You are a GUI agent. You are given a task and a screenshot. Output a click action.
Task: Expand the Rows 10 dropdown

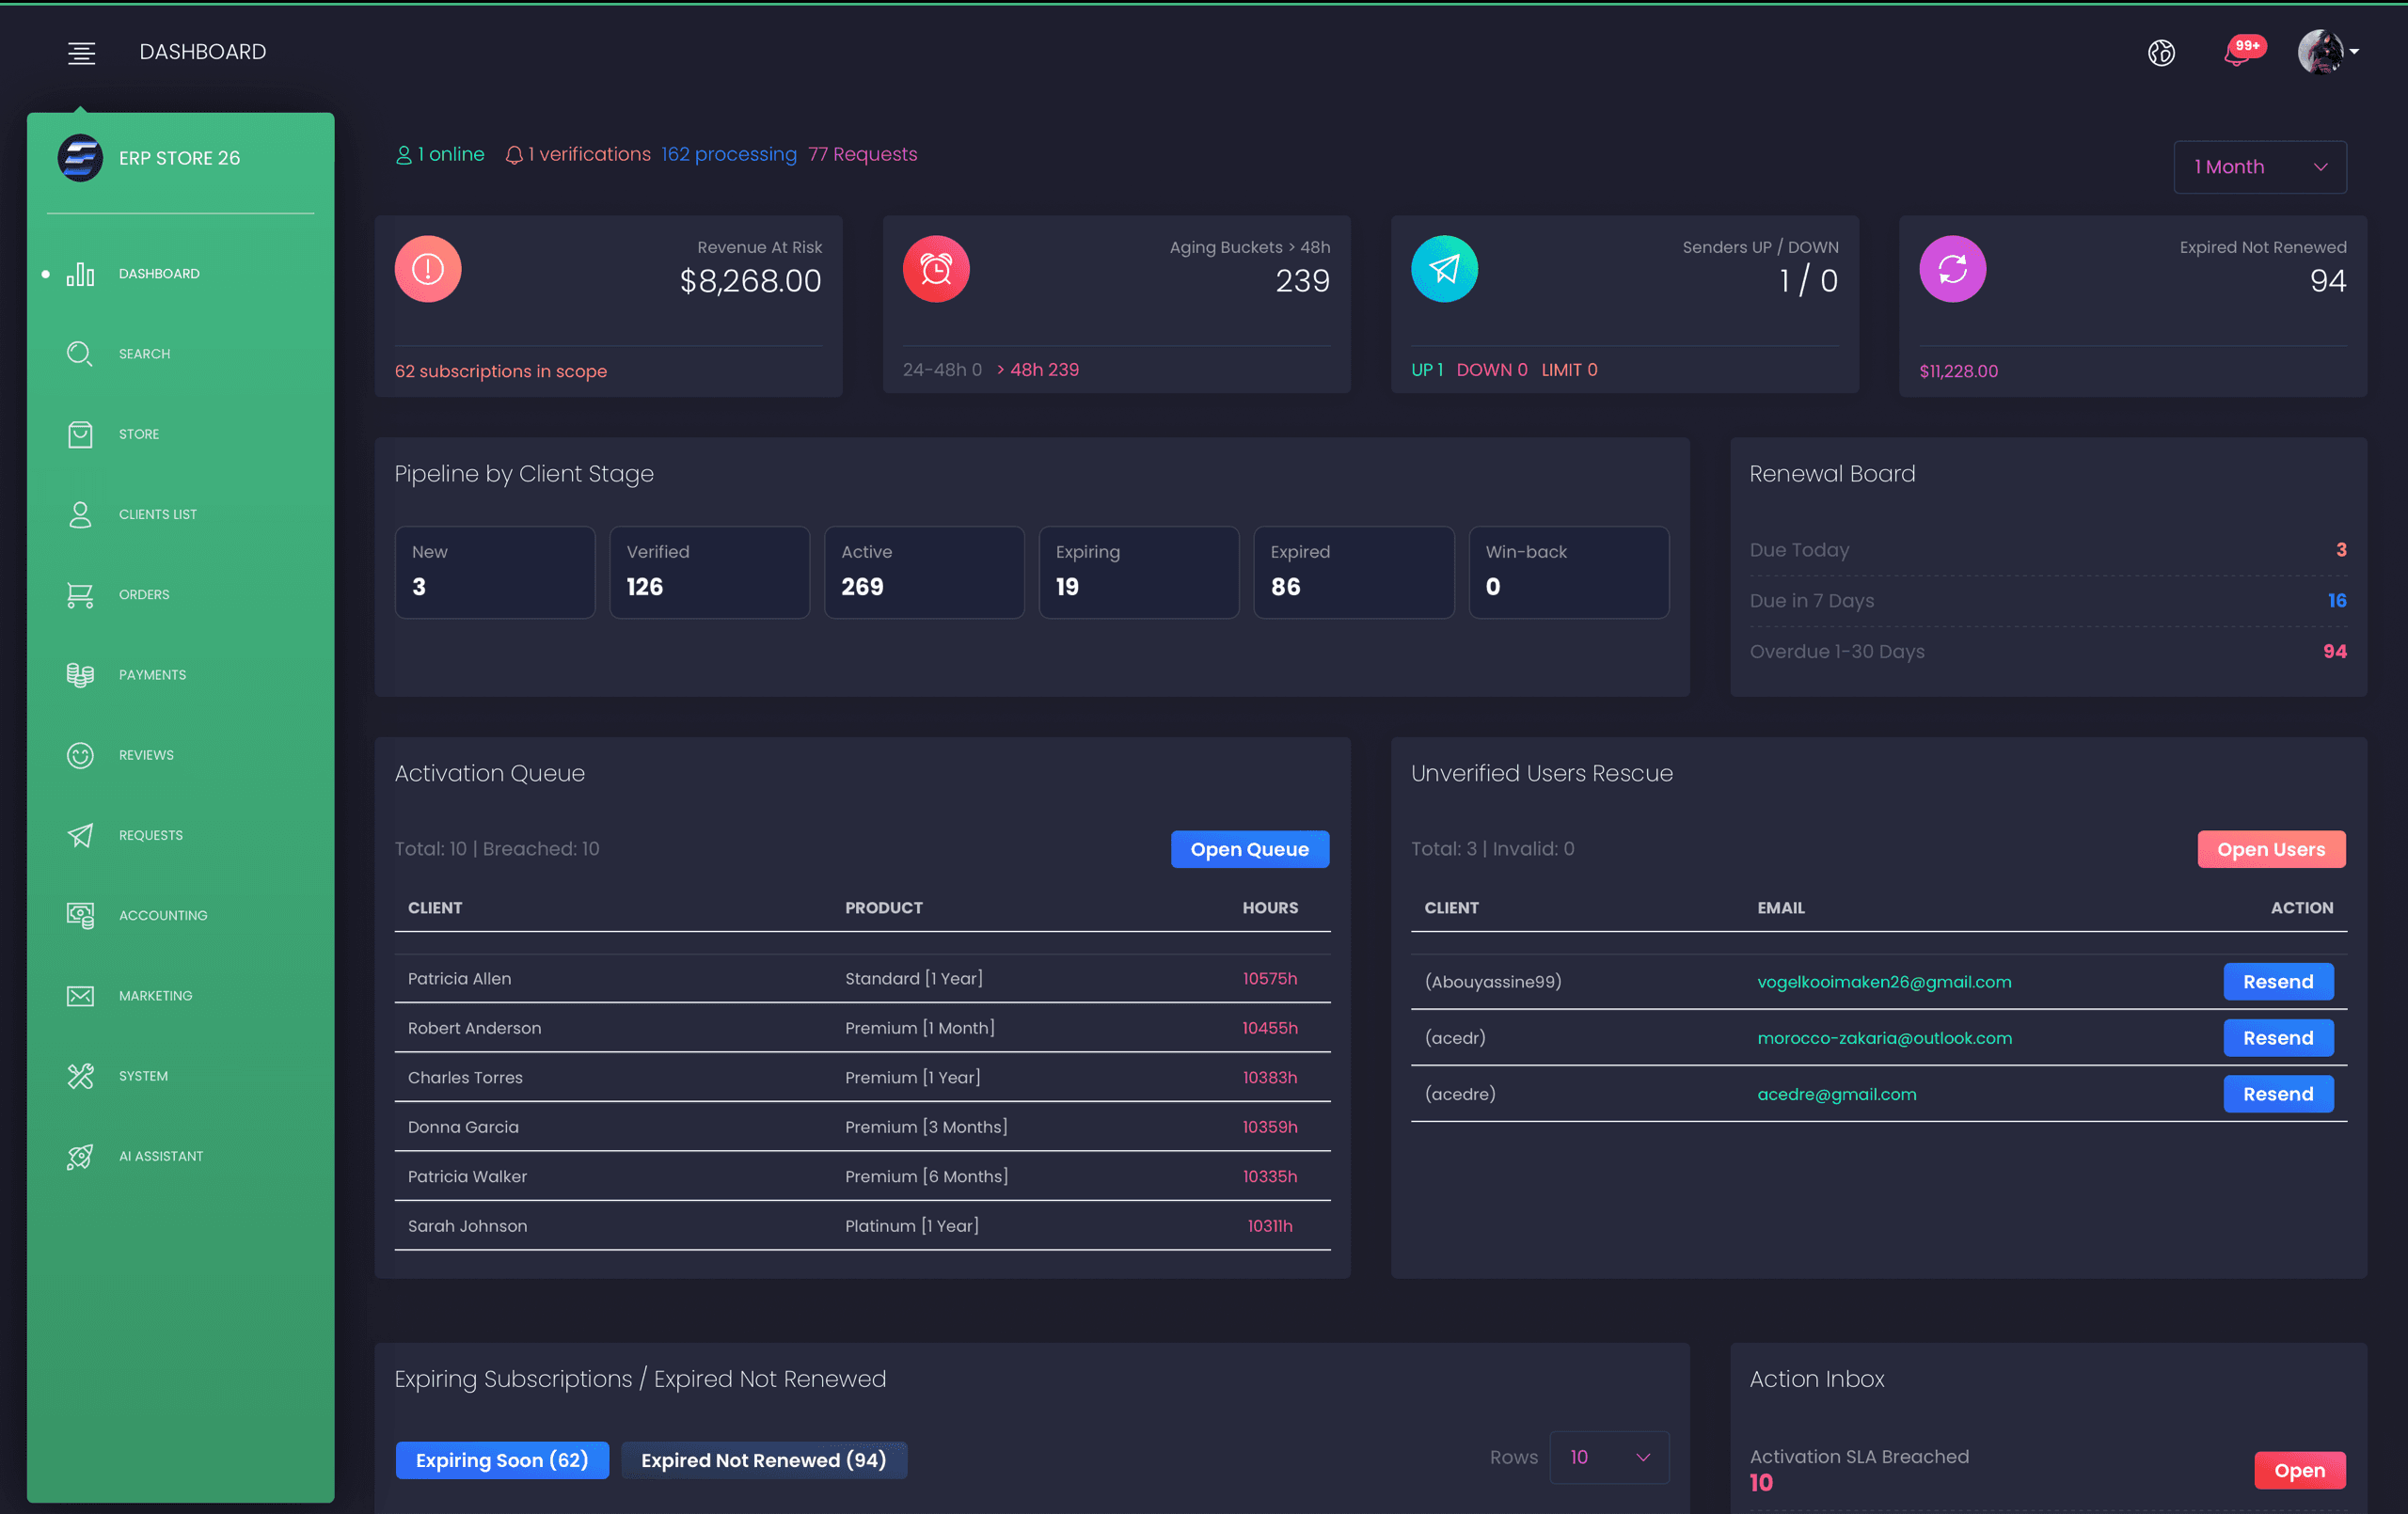pos(1608,1457)
